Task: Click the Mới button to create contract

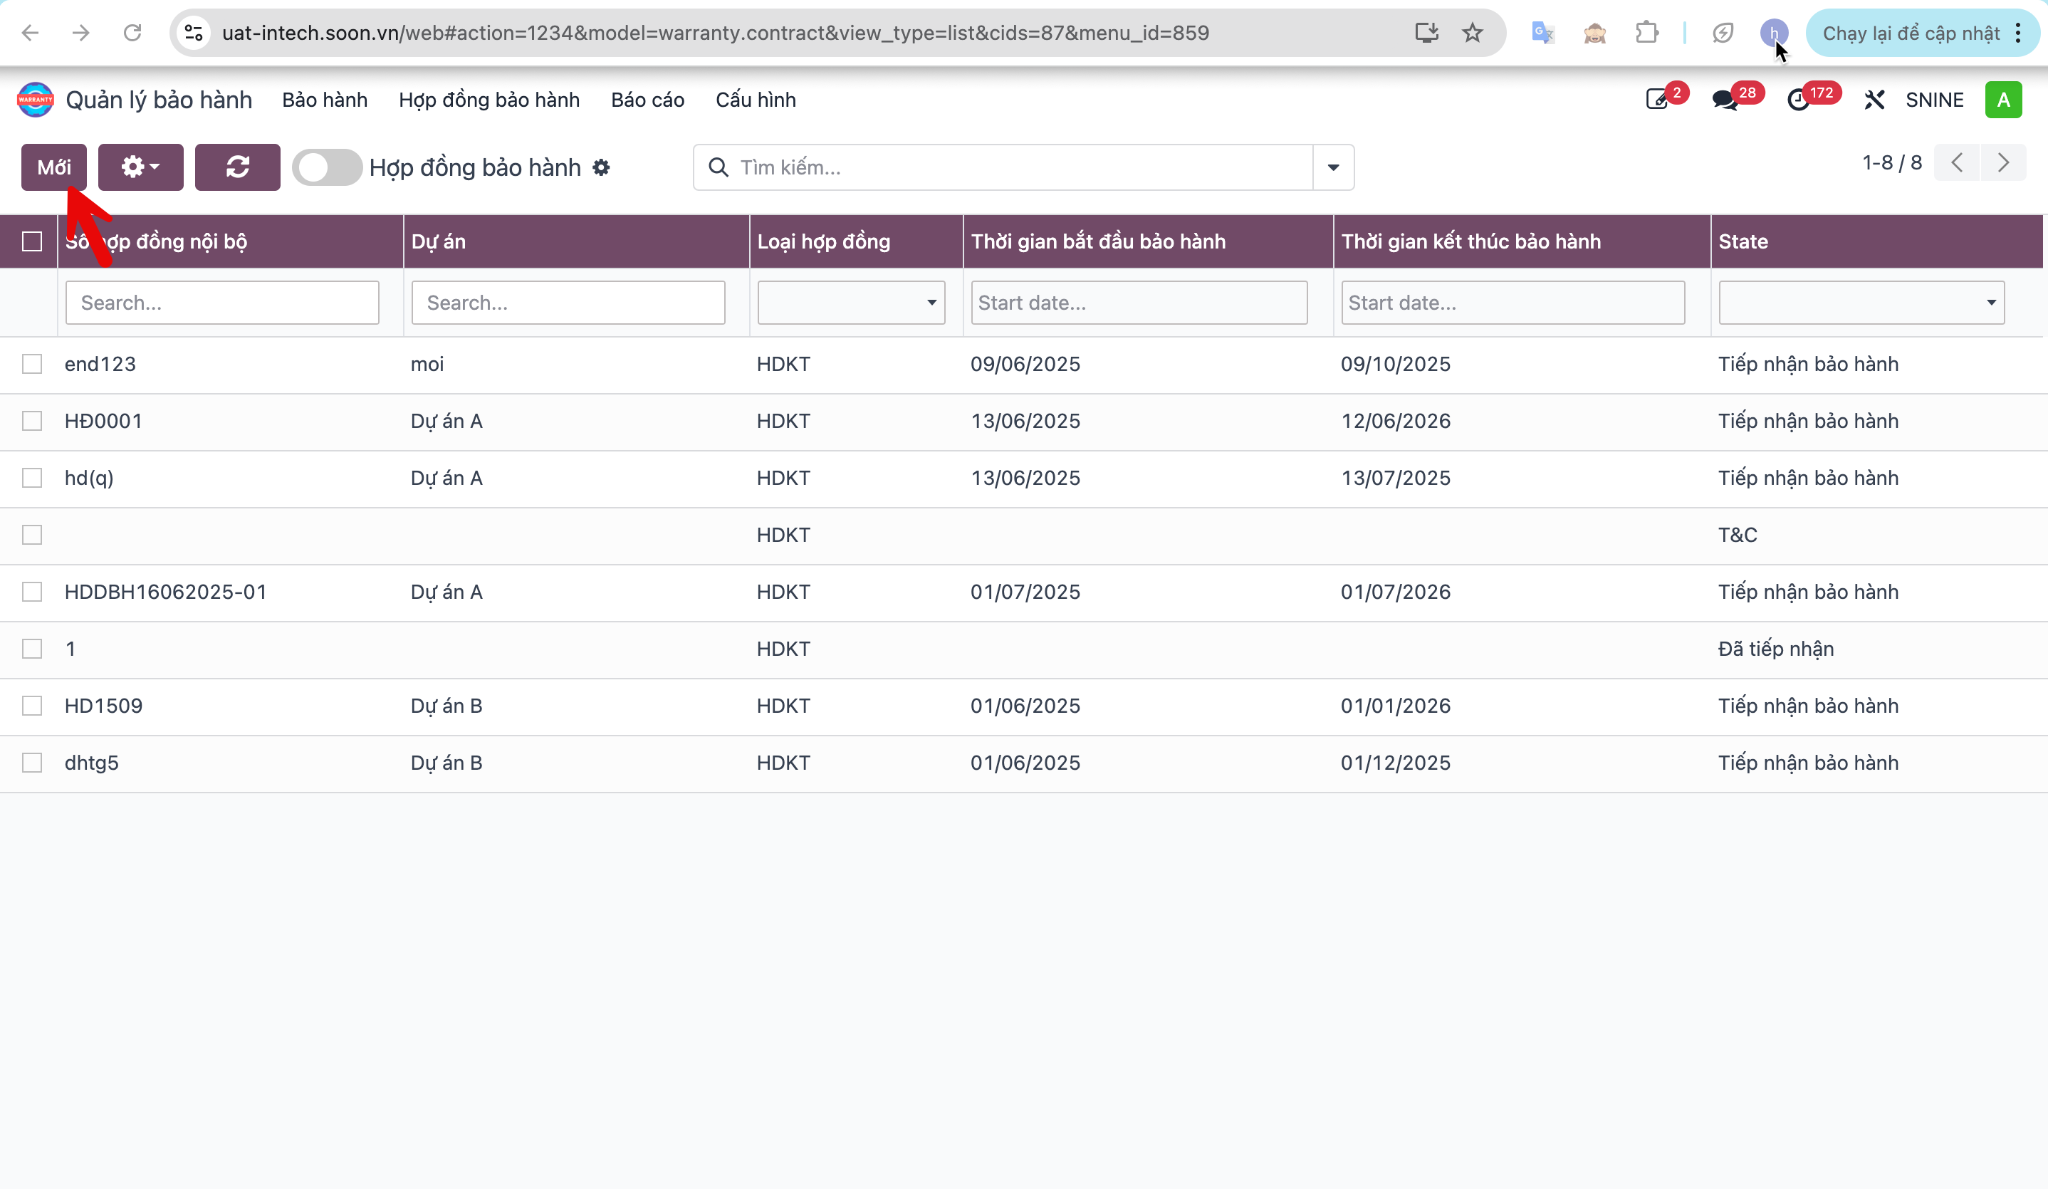Action: 54,167
